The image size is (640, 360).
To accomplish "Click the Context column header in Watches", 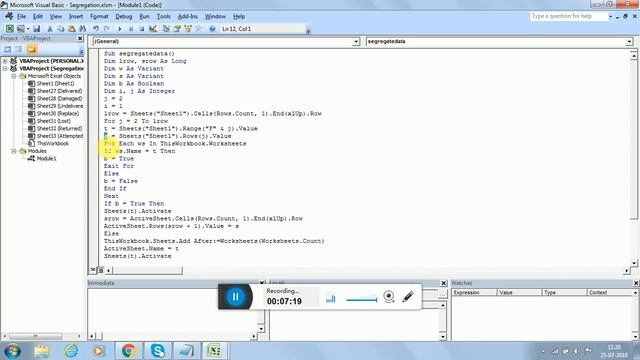I will (x=609, y=293).
